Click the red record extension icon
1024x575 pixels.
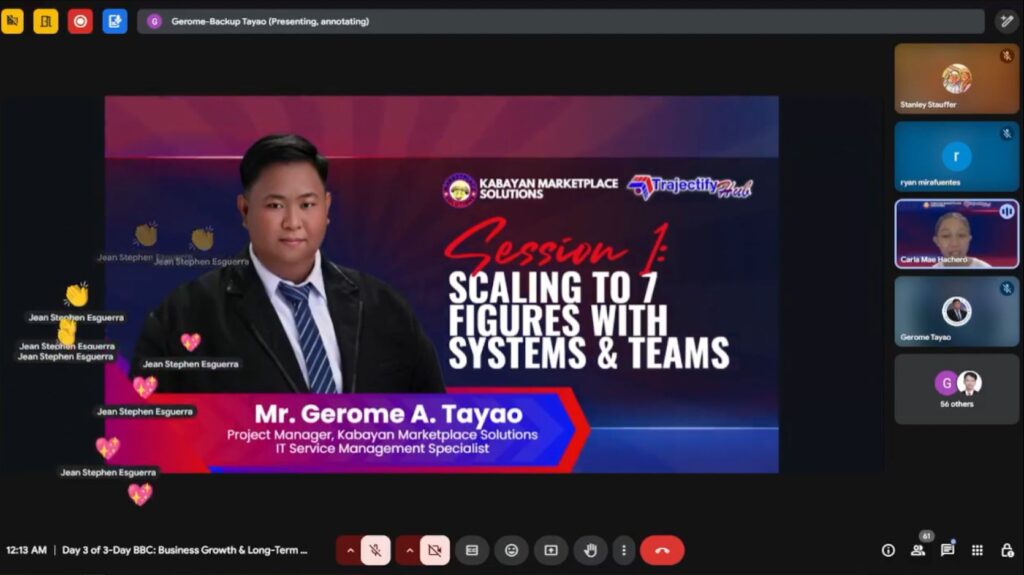[x=80, y=21]
